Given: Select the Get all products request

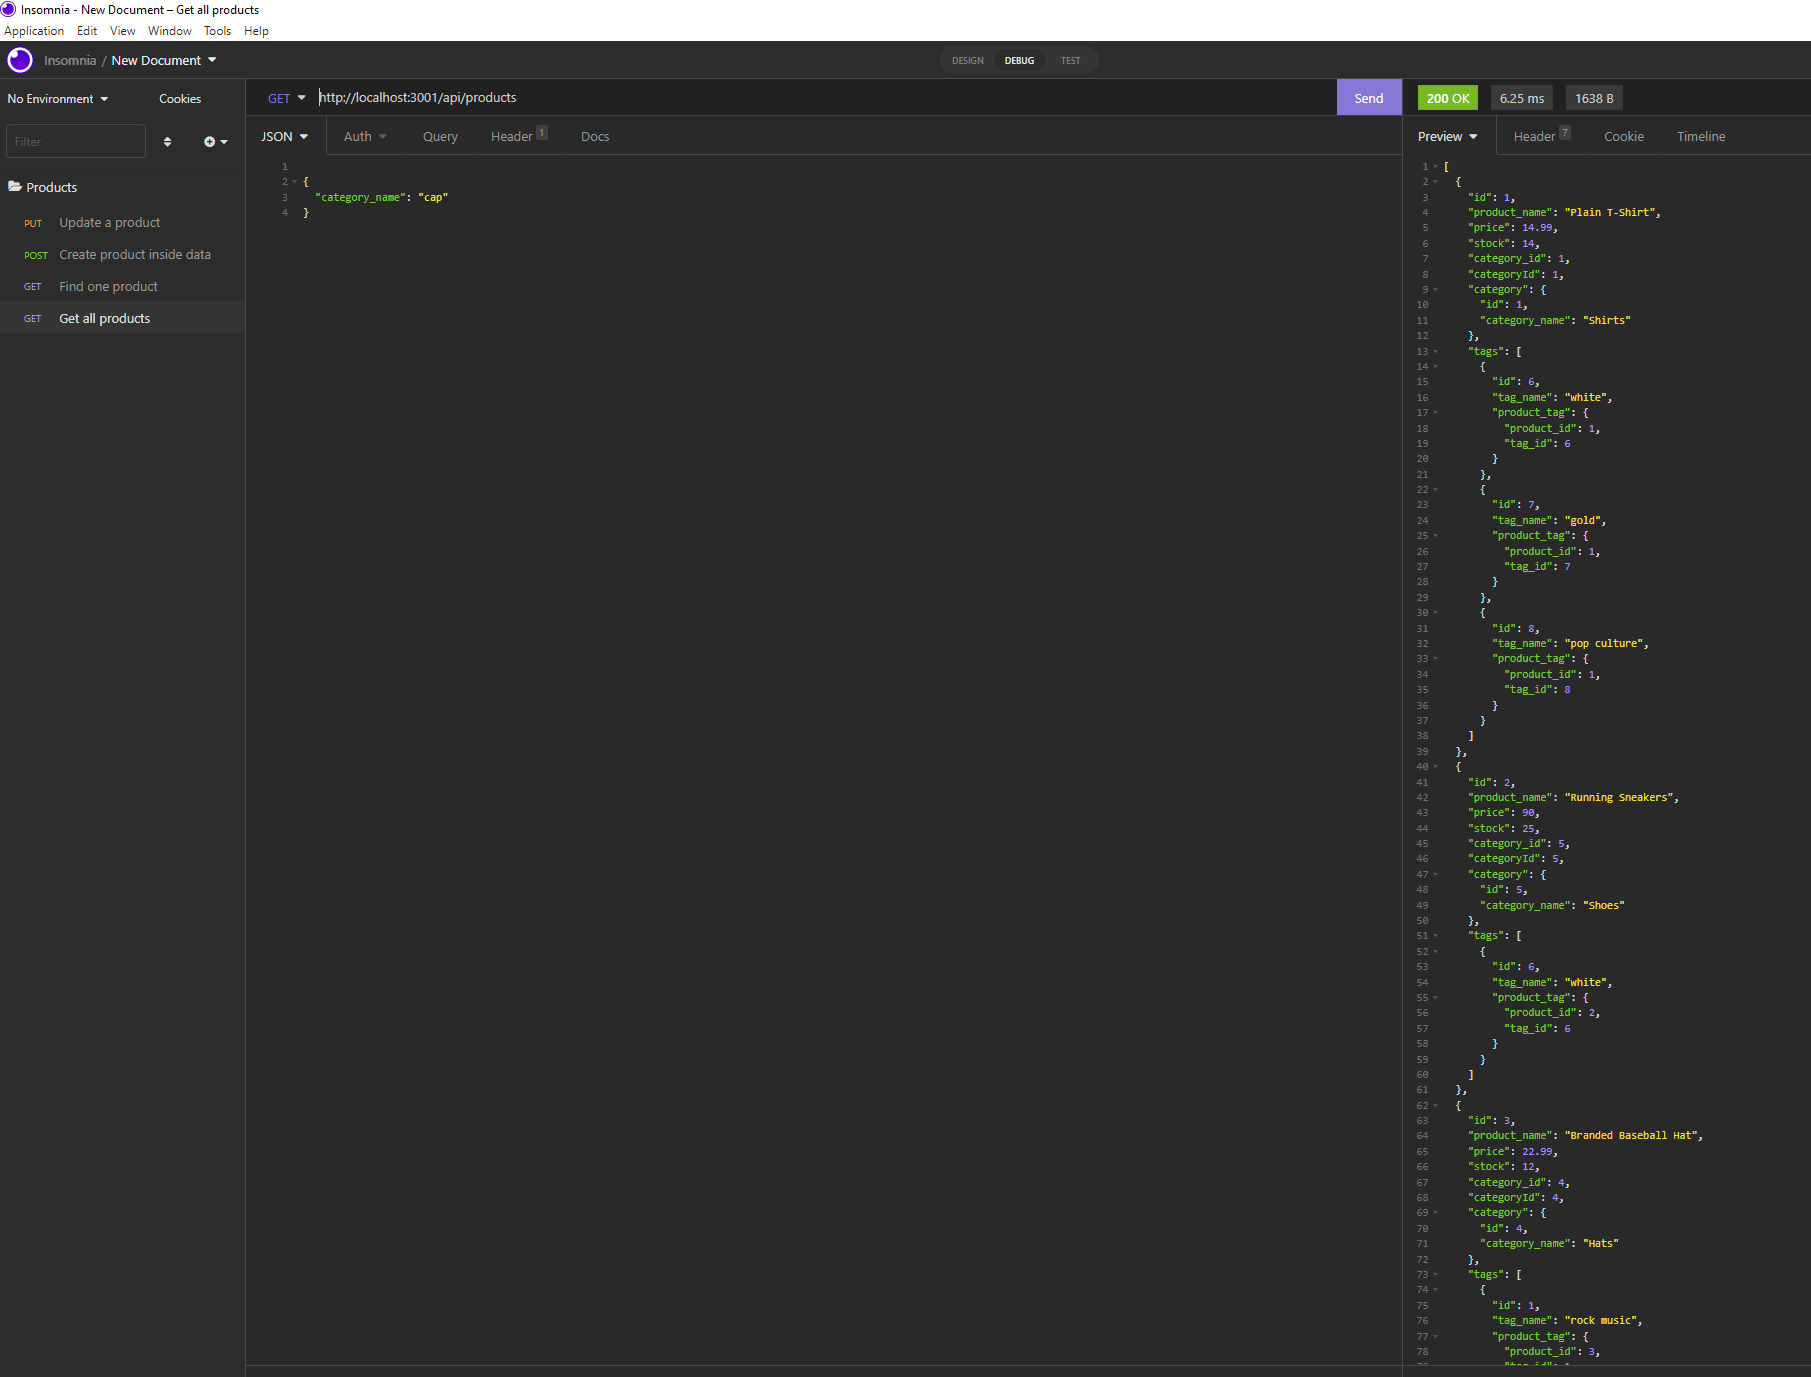Looking at the screenshot, I should [122, 319].
